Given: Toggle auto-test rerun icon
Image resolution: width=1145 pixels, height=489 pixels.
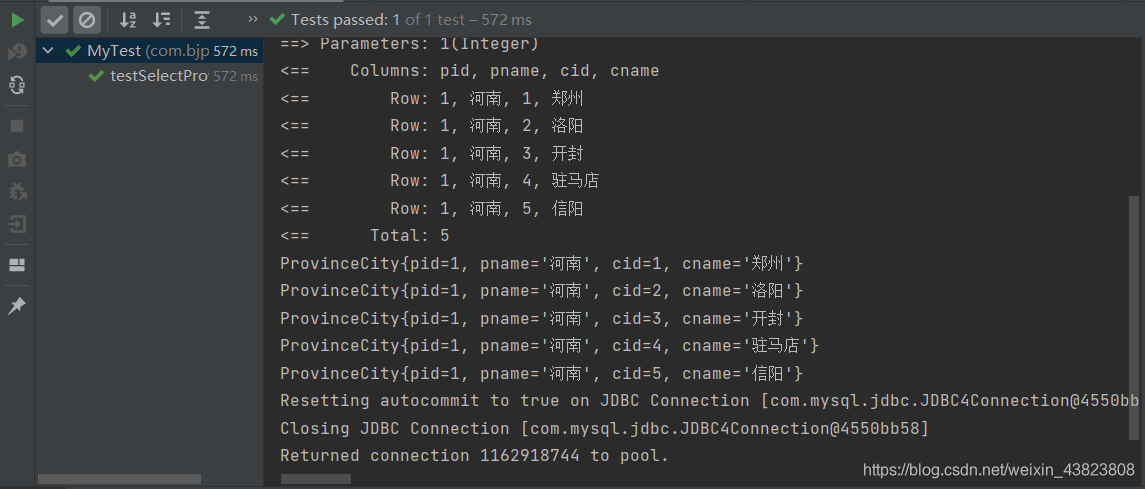Looking at the screenshot, I should [x=17, y=85].
